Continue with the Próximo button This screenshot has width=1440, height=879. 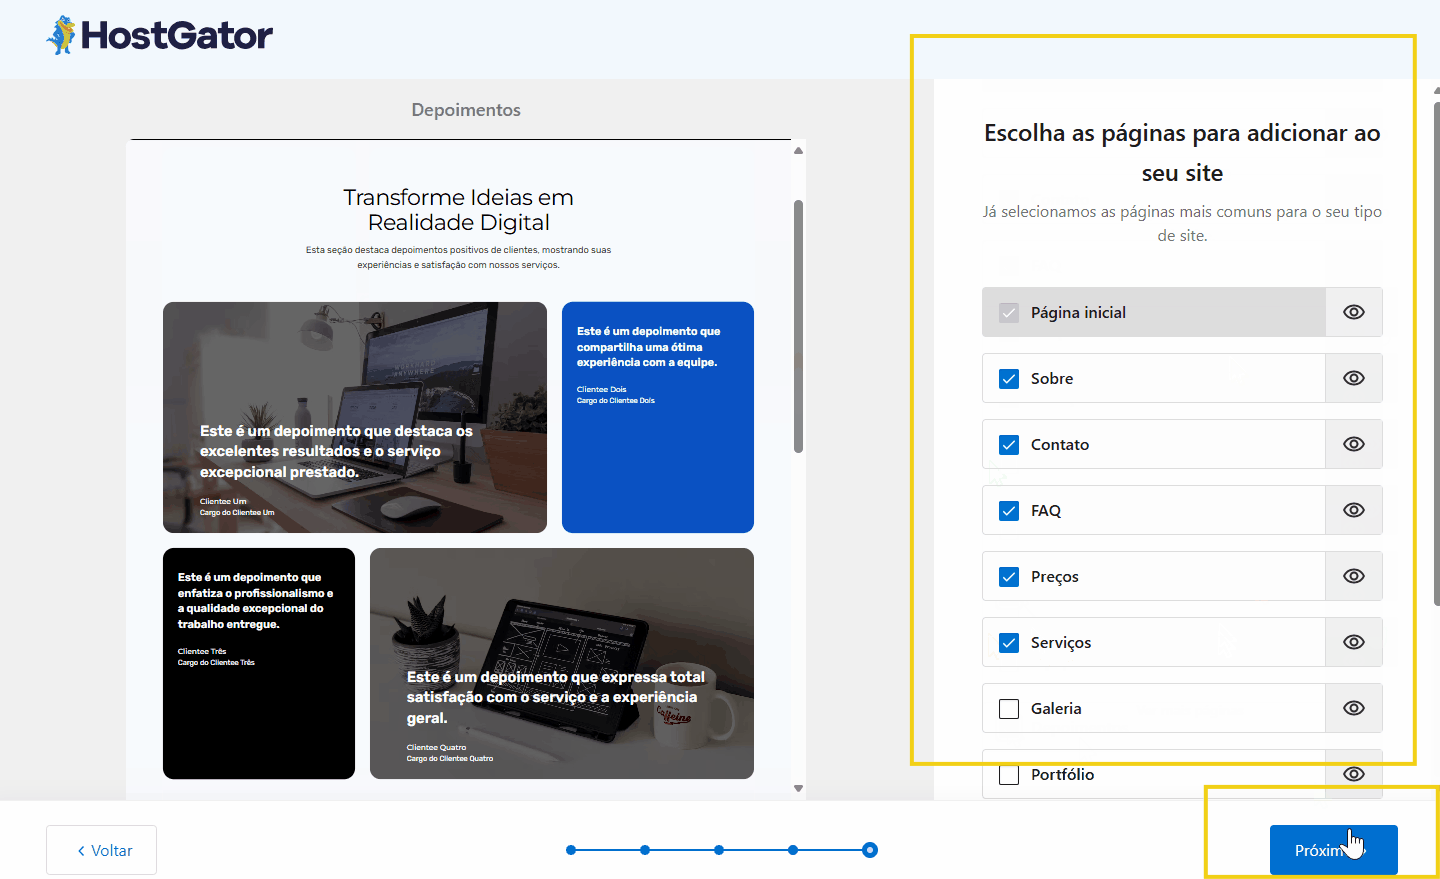click(1333, 850)
